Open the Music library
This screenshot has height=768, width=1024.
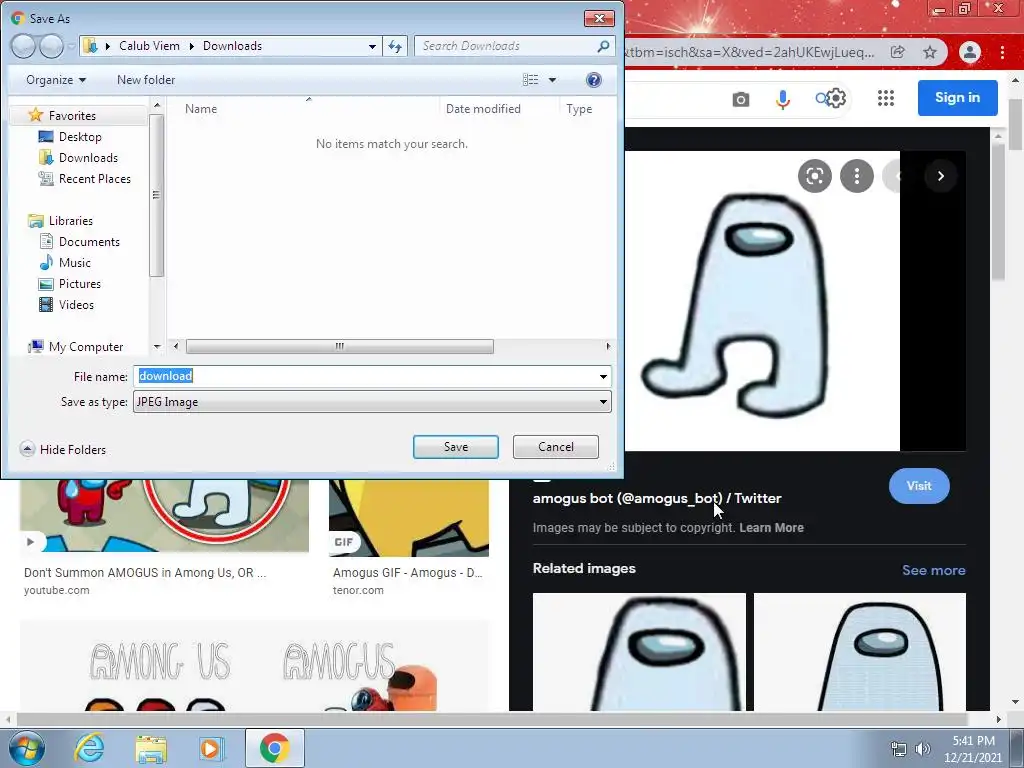tap(74, 263)
